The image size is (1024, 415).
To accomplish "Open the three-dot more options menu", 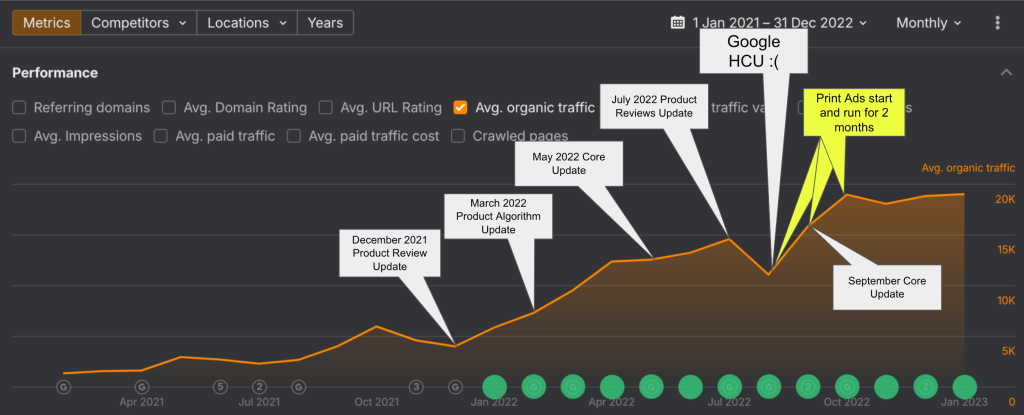I will pyautogui.click(x=997, y=23).
